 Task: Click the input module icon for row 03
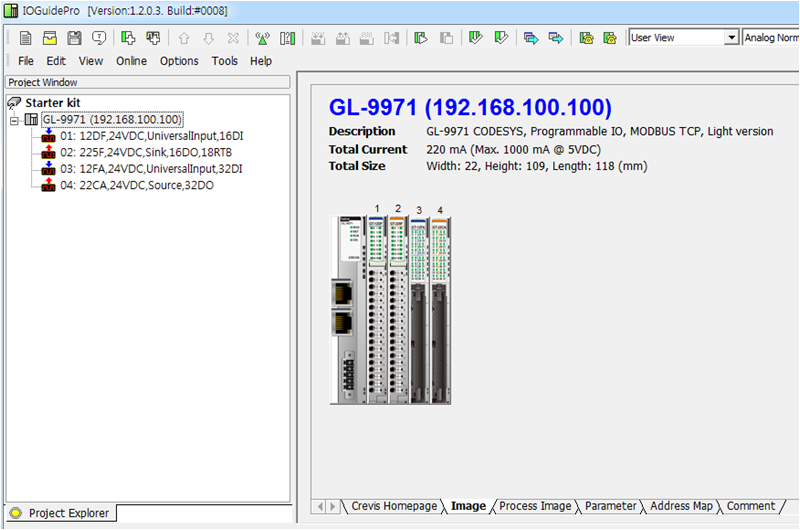point(48,168)
